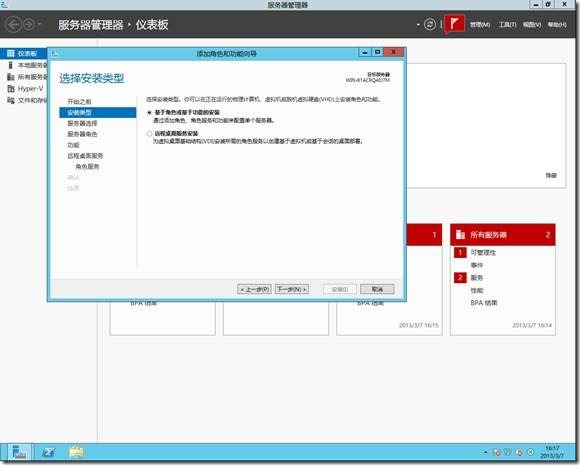Open the 管理(M) menu
The image size is (580, 465).
480,25
